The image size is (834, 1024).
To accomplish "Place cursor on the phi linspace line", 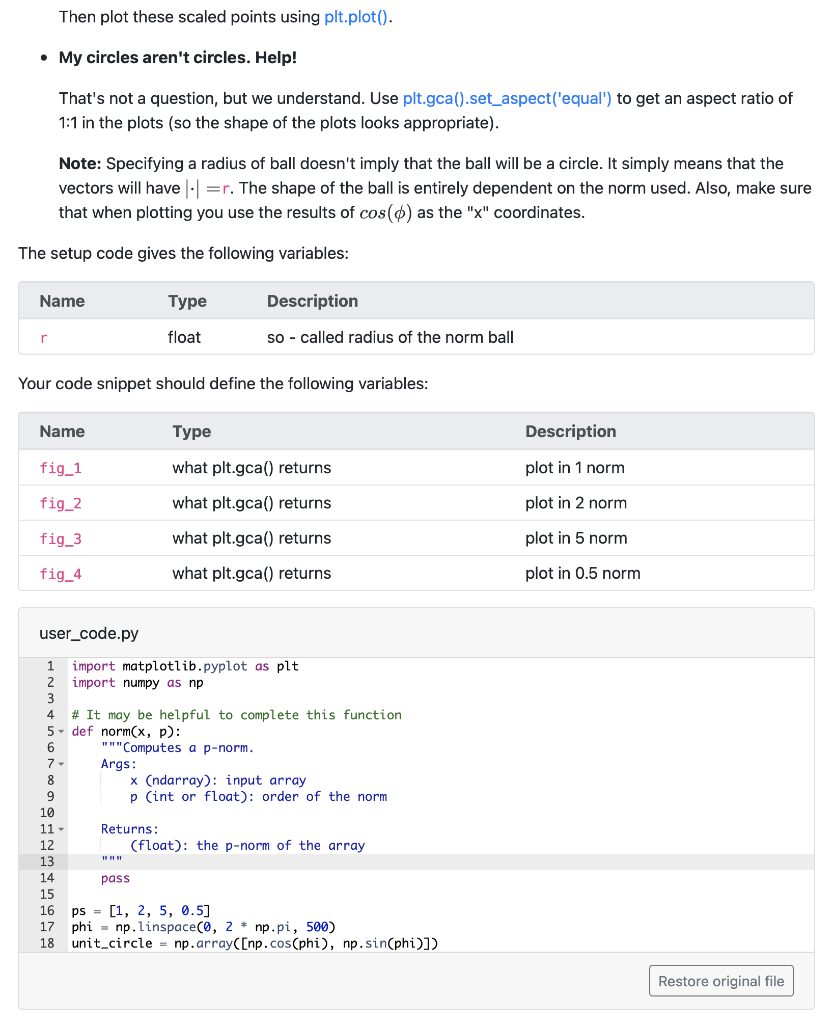I will [204, 927].
